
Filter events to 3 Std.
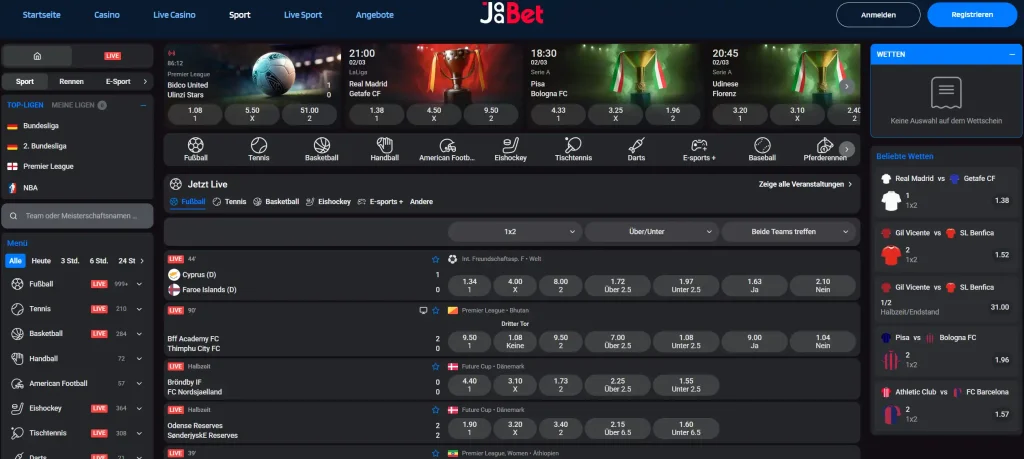coord(70,261)
